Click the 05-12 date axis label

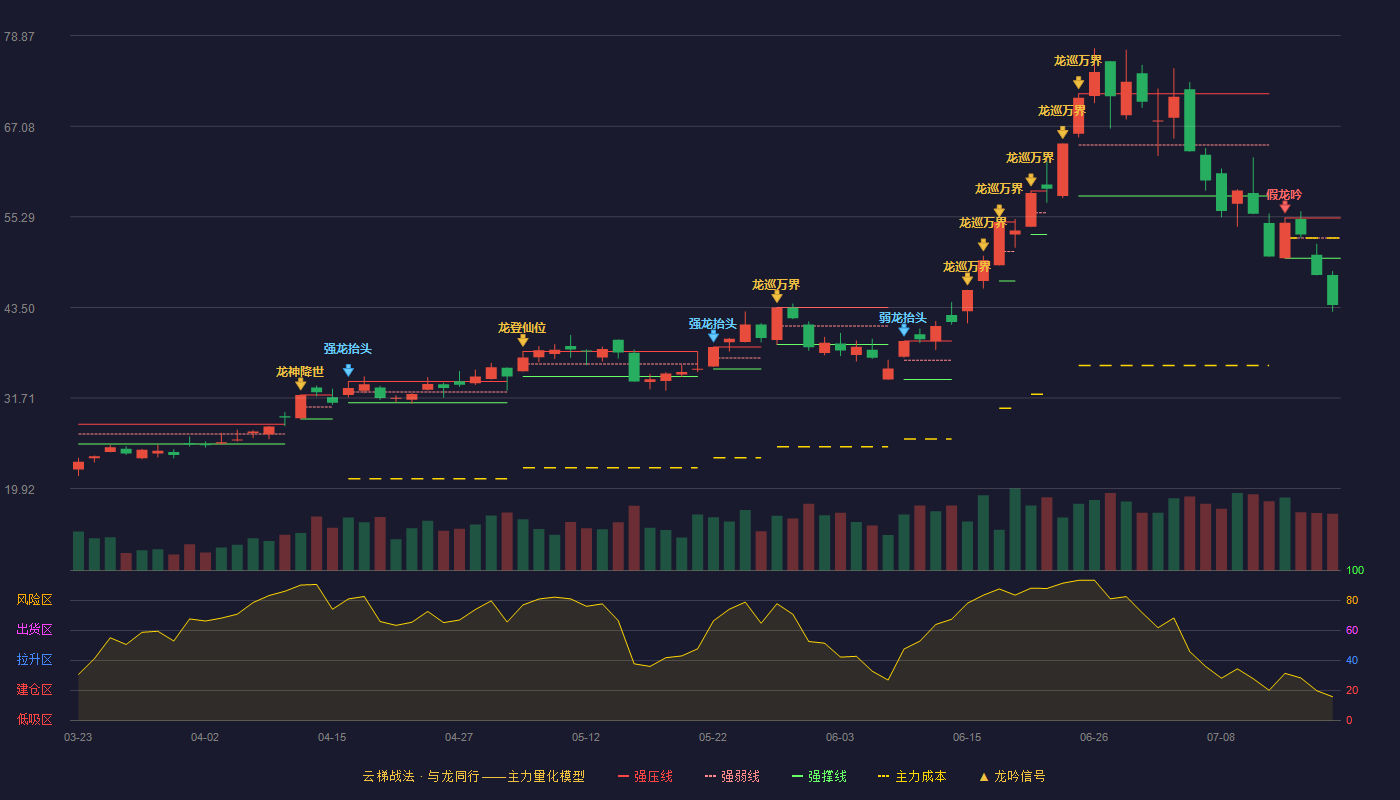586,737
